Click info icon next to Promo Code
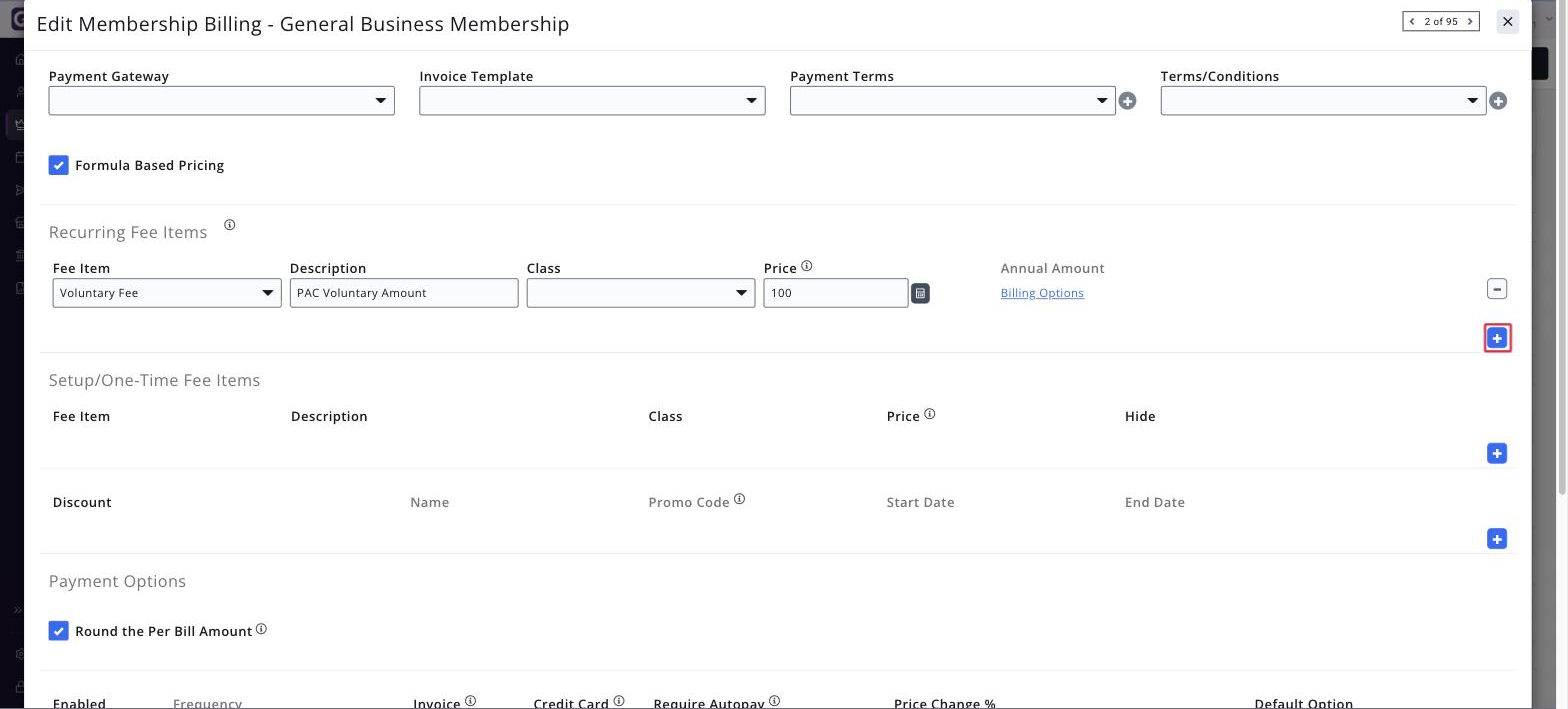Screen dimensions: 1568x709 click(x=740, y=499)
